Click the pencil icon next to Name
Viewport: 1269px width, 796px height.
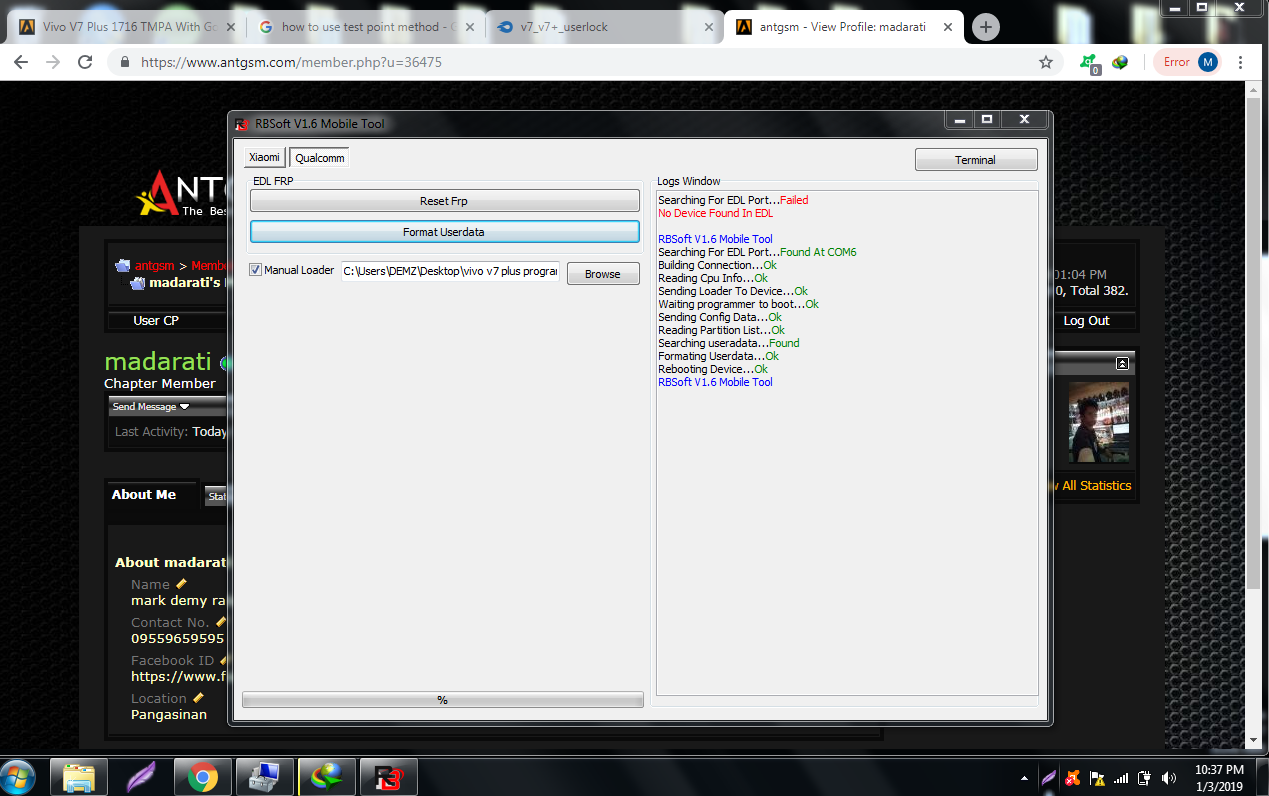point(181,584)
